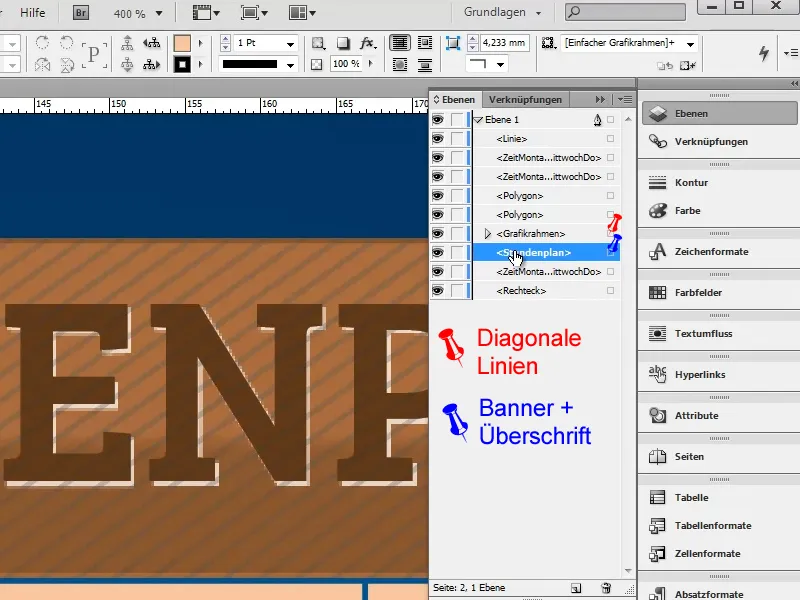The width and height of the screenshot is (800, 600).
Task: Open the [Einfacher Grafikrahmen]+ object style dropdown
Action: pos(690,44)
